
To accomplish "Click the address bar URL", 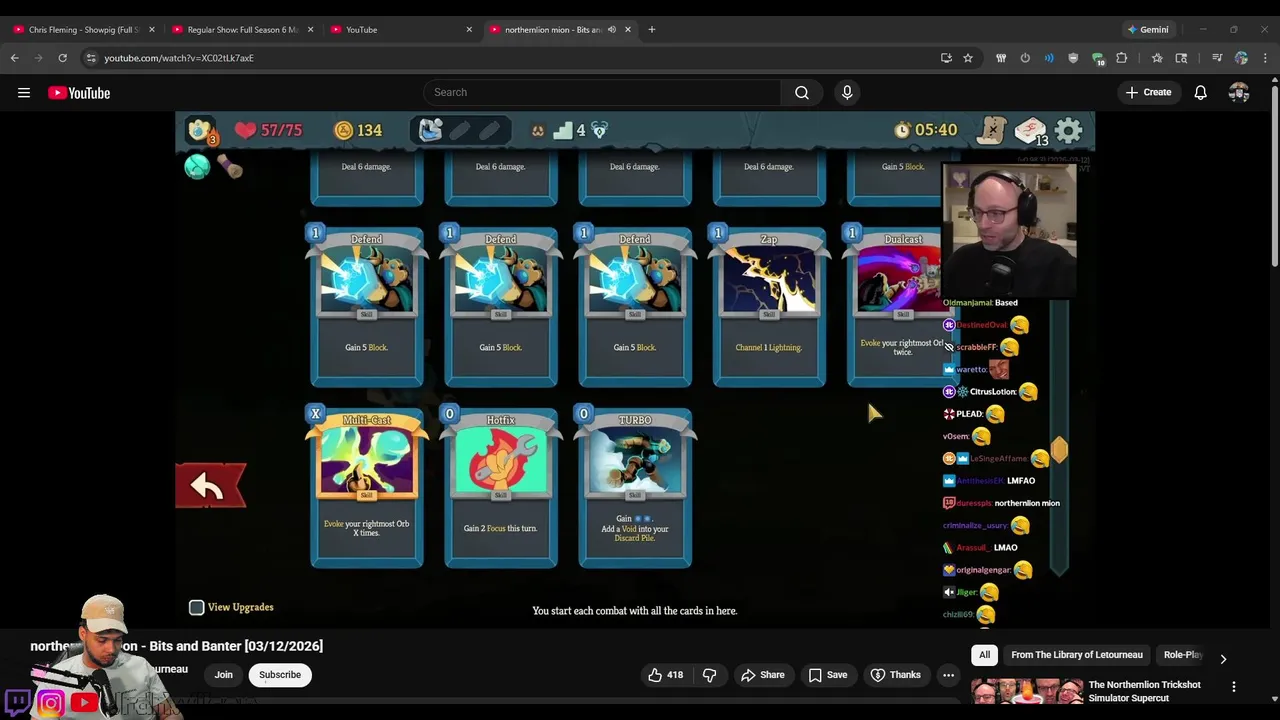I will tap(179, 58).
